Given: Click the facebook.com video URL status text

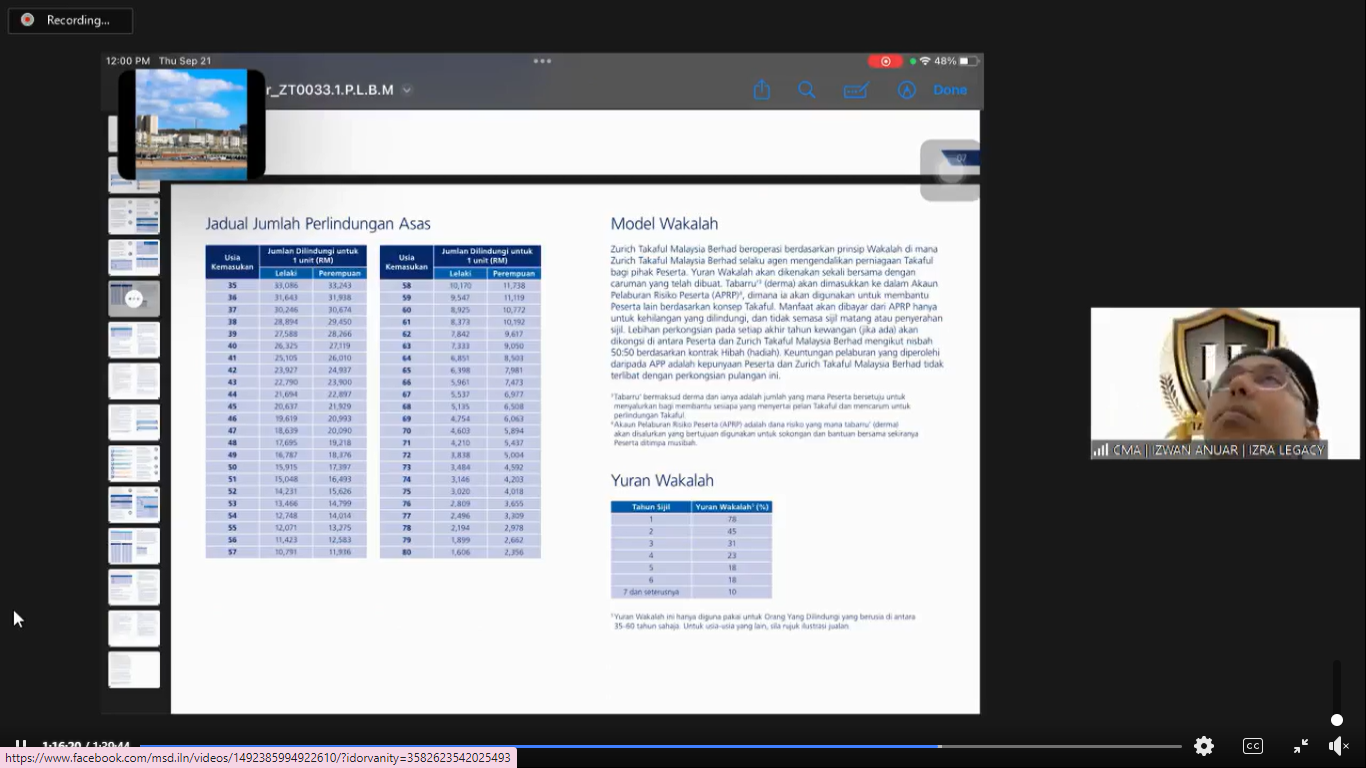Looking at the screenshot, I should coord(258,758).
